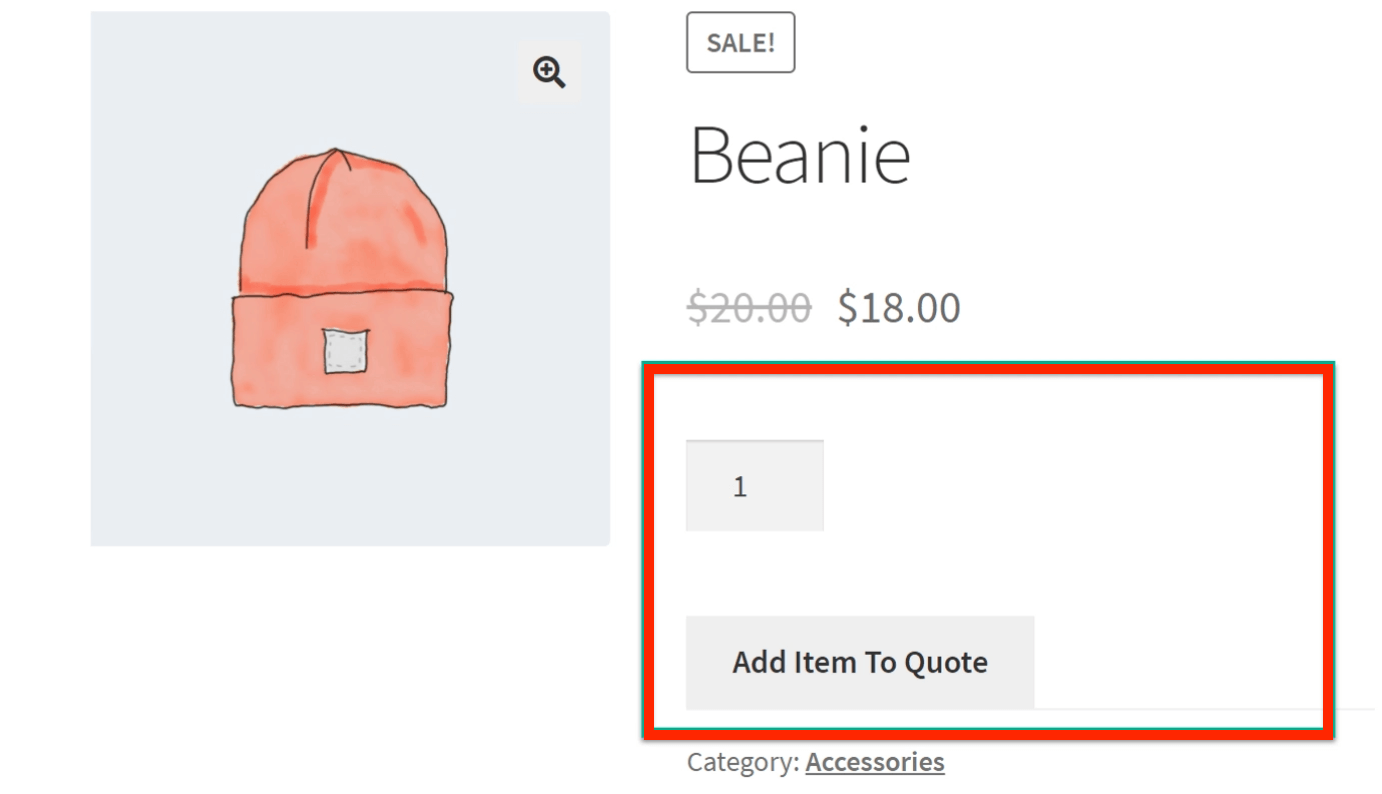Click the SALE! badge
Screen dimensions: 1382x794
[x=740, y=43]
